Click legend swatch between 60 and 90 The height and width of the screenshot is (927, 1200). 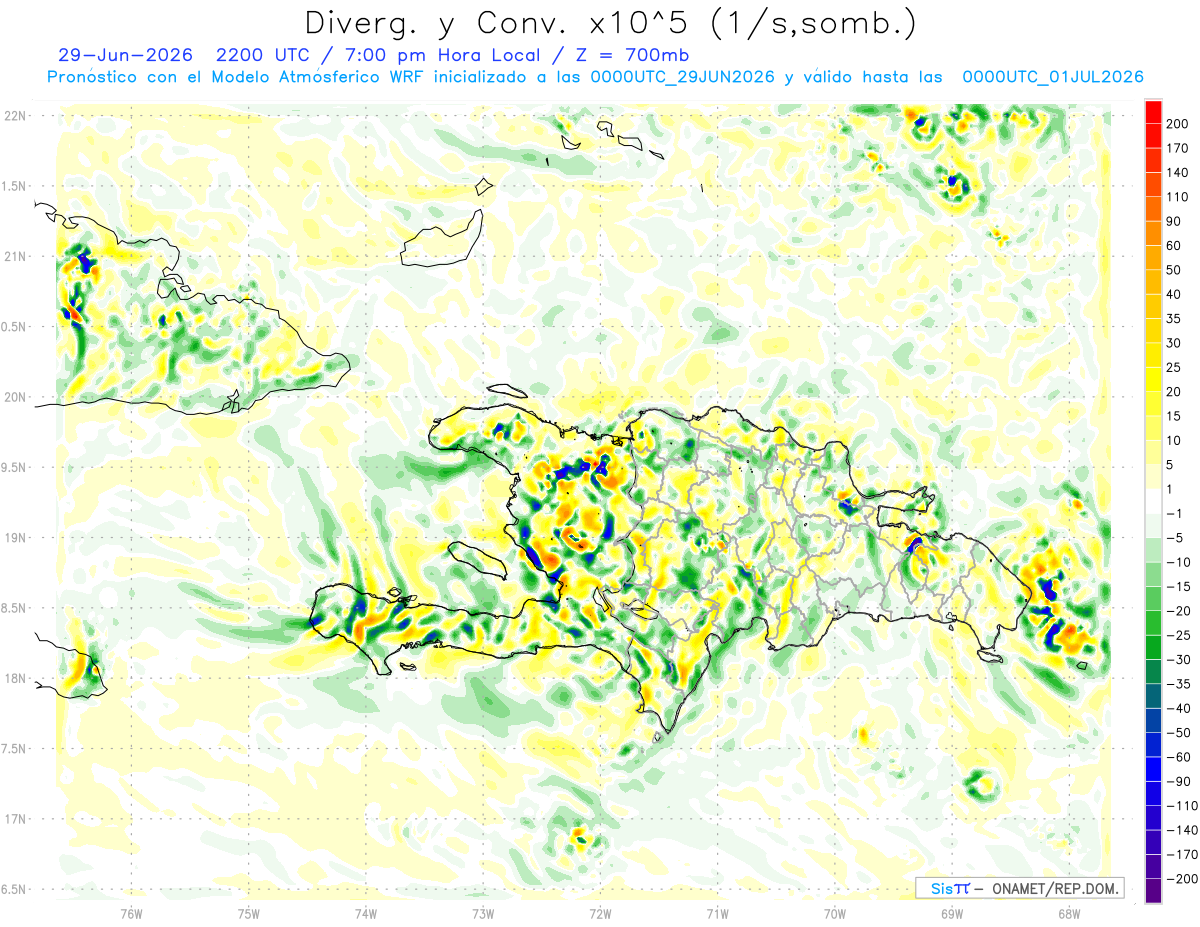1153,233
